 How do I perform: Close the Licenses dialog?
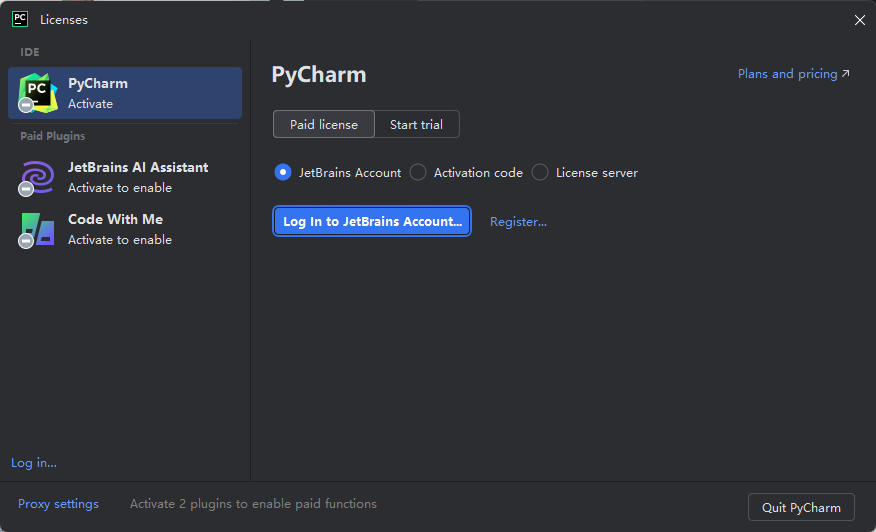[860, 20]
